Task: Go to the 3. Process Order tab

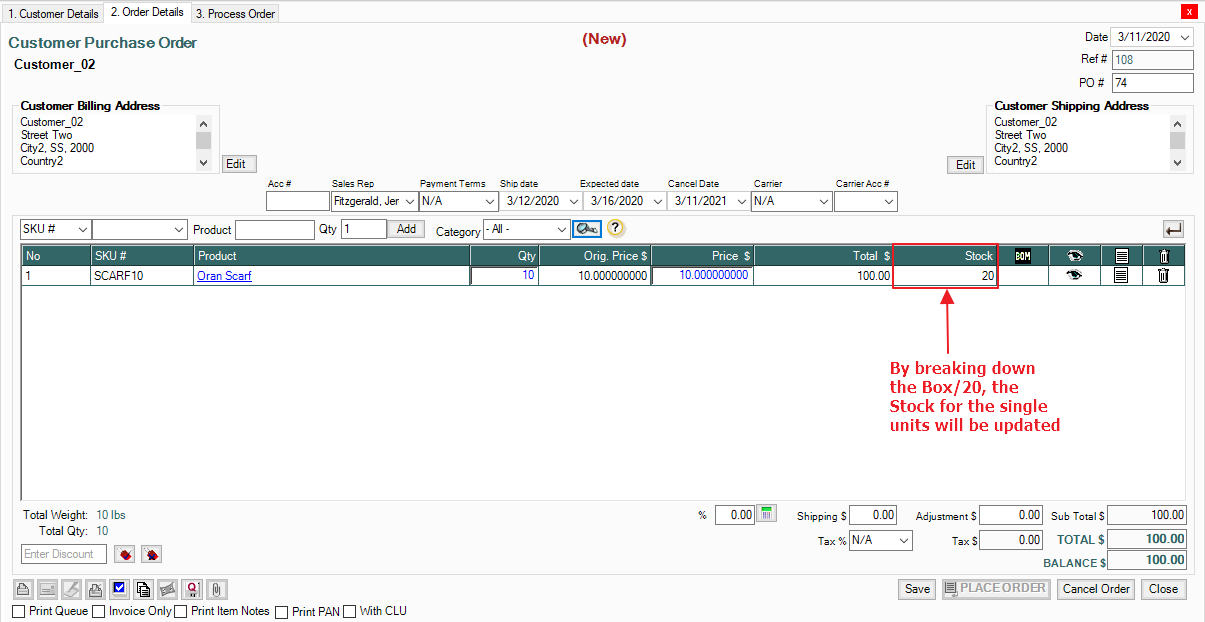Action: tap(236, 14)
